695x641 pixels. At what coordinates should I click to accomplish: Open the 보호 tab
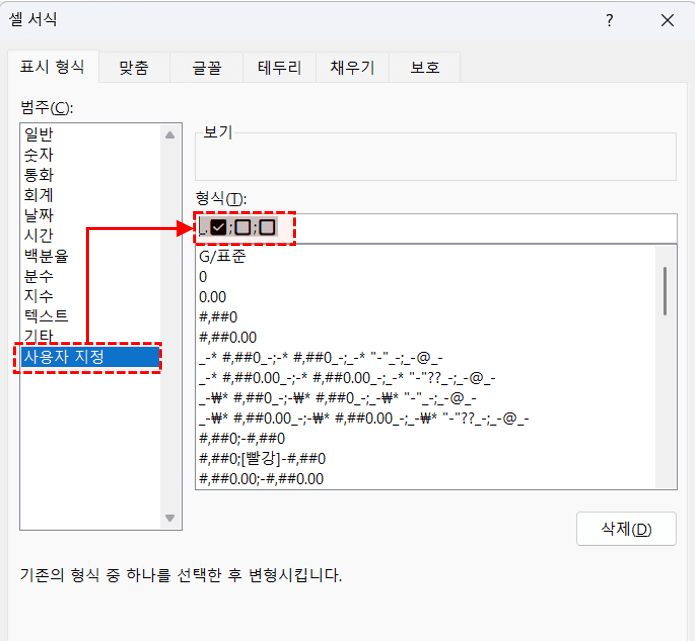(424, 68)
